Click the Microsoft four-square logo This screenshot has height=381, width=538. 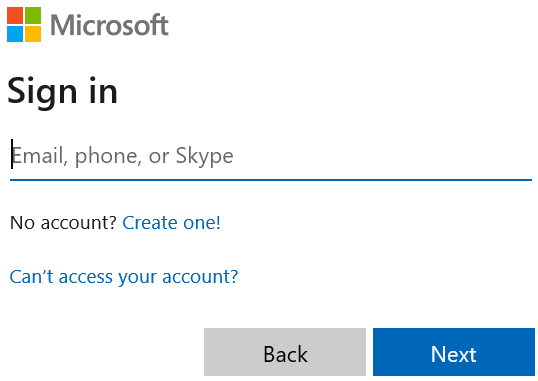24,24
